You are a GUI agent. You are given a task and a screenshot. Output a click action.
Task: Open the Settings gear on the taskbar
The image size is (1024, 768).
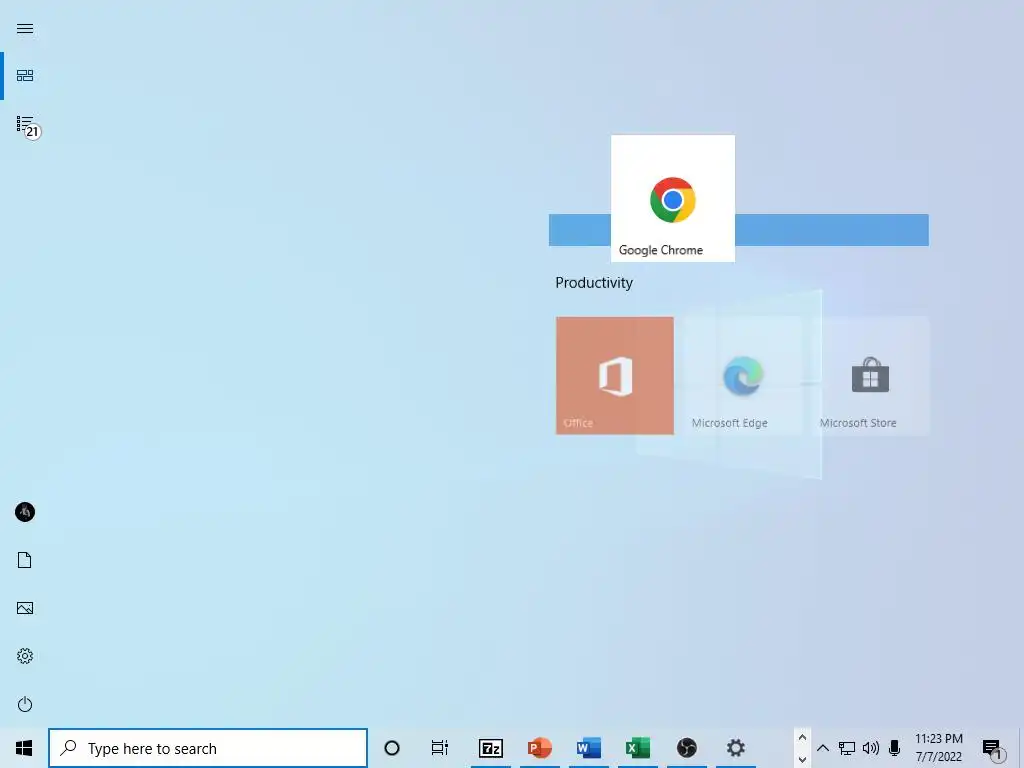735,748
